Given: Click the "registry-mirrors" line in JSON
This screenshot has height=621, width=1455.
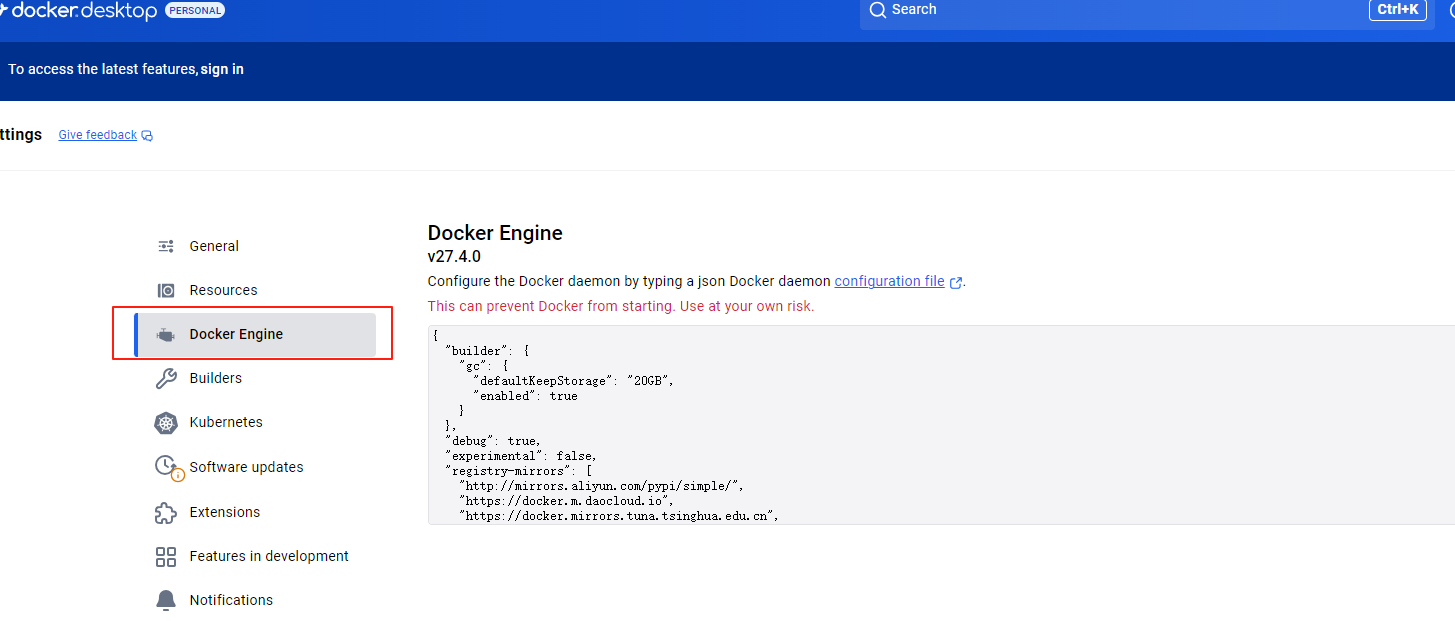Looking at the screenshot, I should coord(520,471).
